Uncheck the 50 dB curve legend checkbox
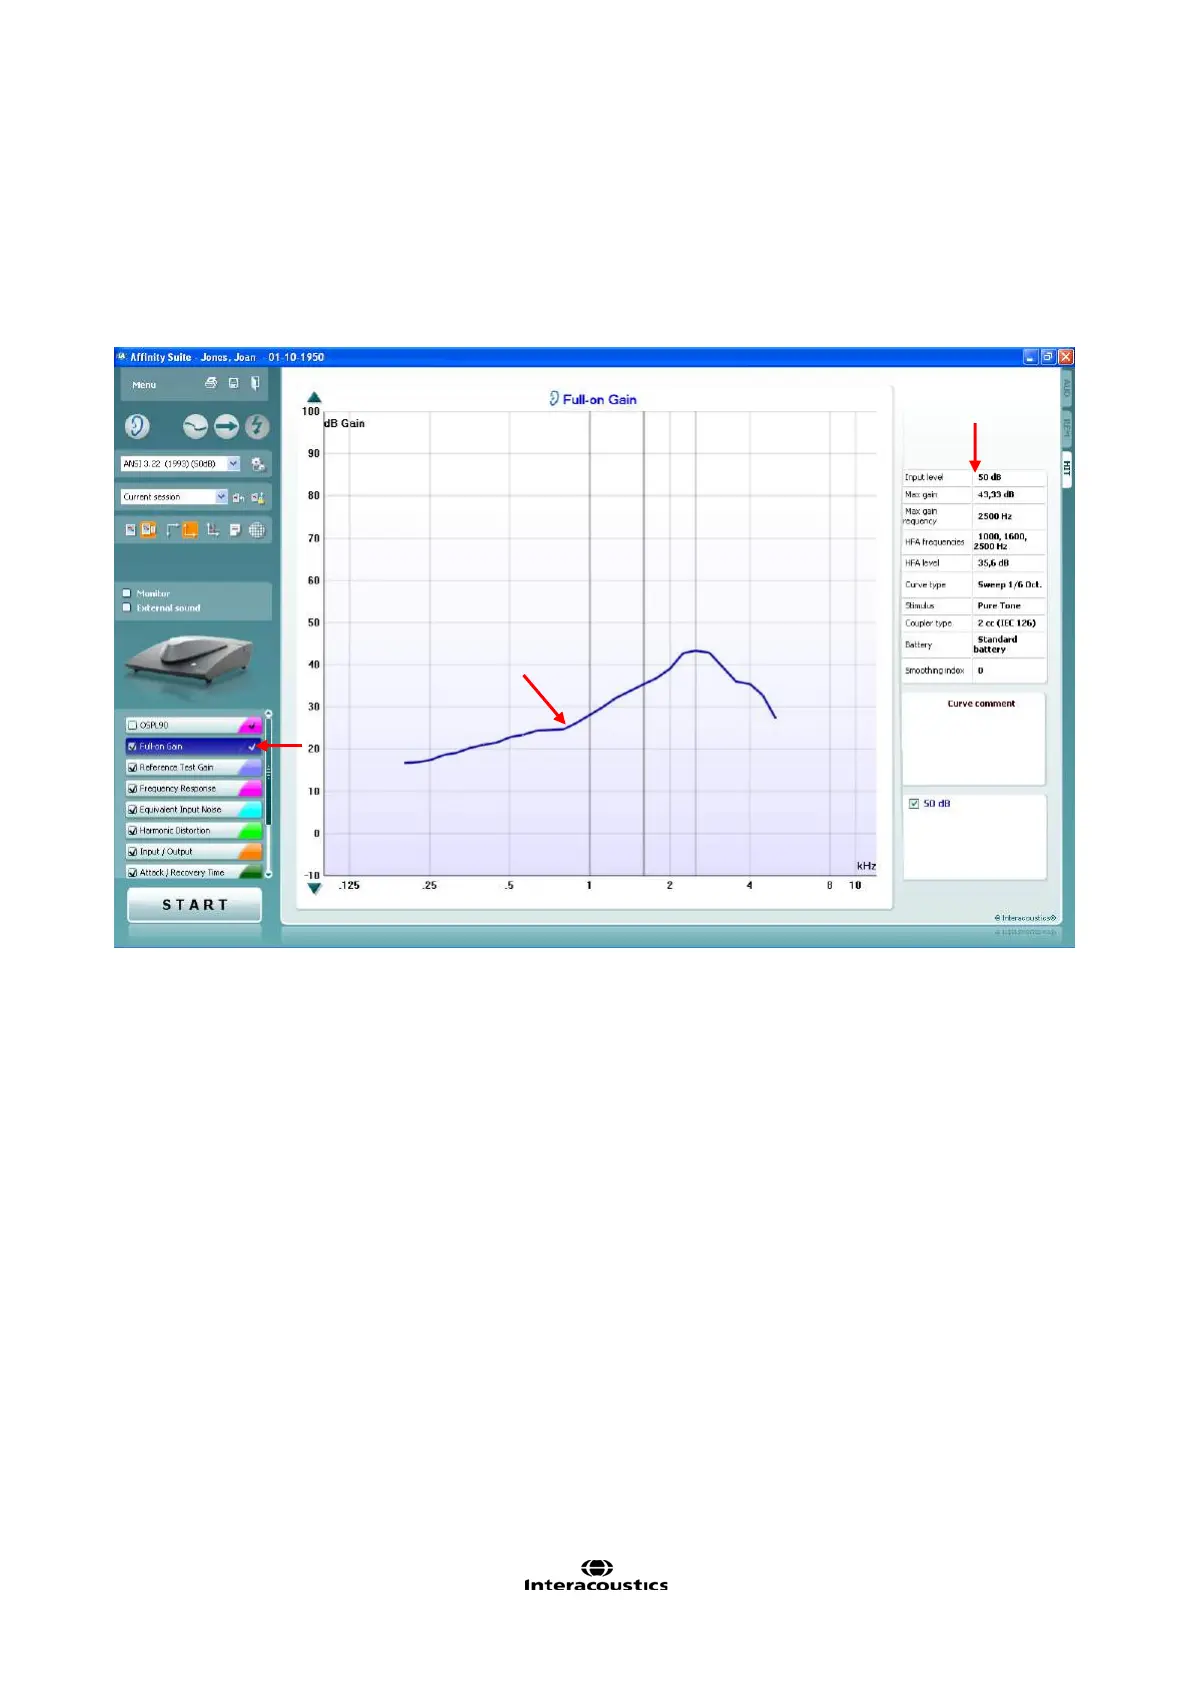 (913, 804)
